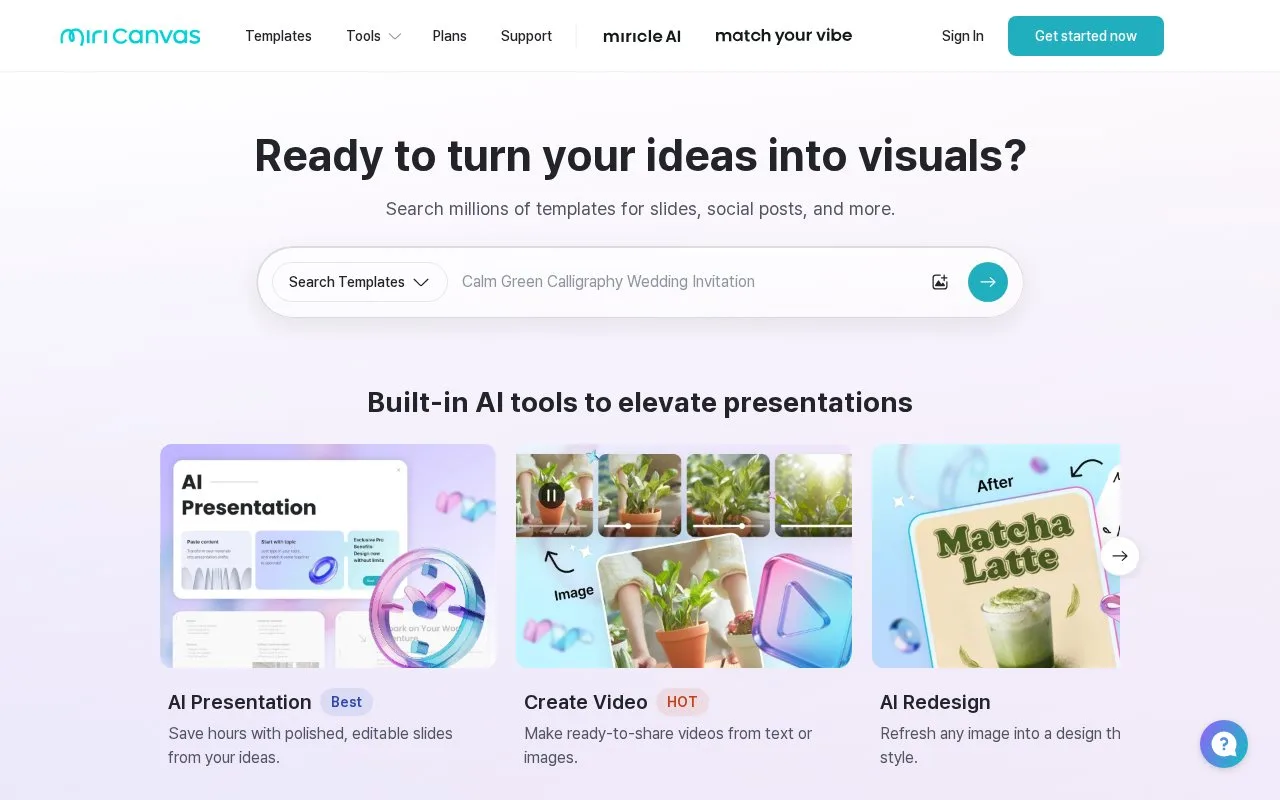This screenshot has height=800, width=1280.
Task: Submit search with the teal arrow button
Action: click(988, 282)
